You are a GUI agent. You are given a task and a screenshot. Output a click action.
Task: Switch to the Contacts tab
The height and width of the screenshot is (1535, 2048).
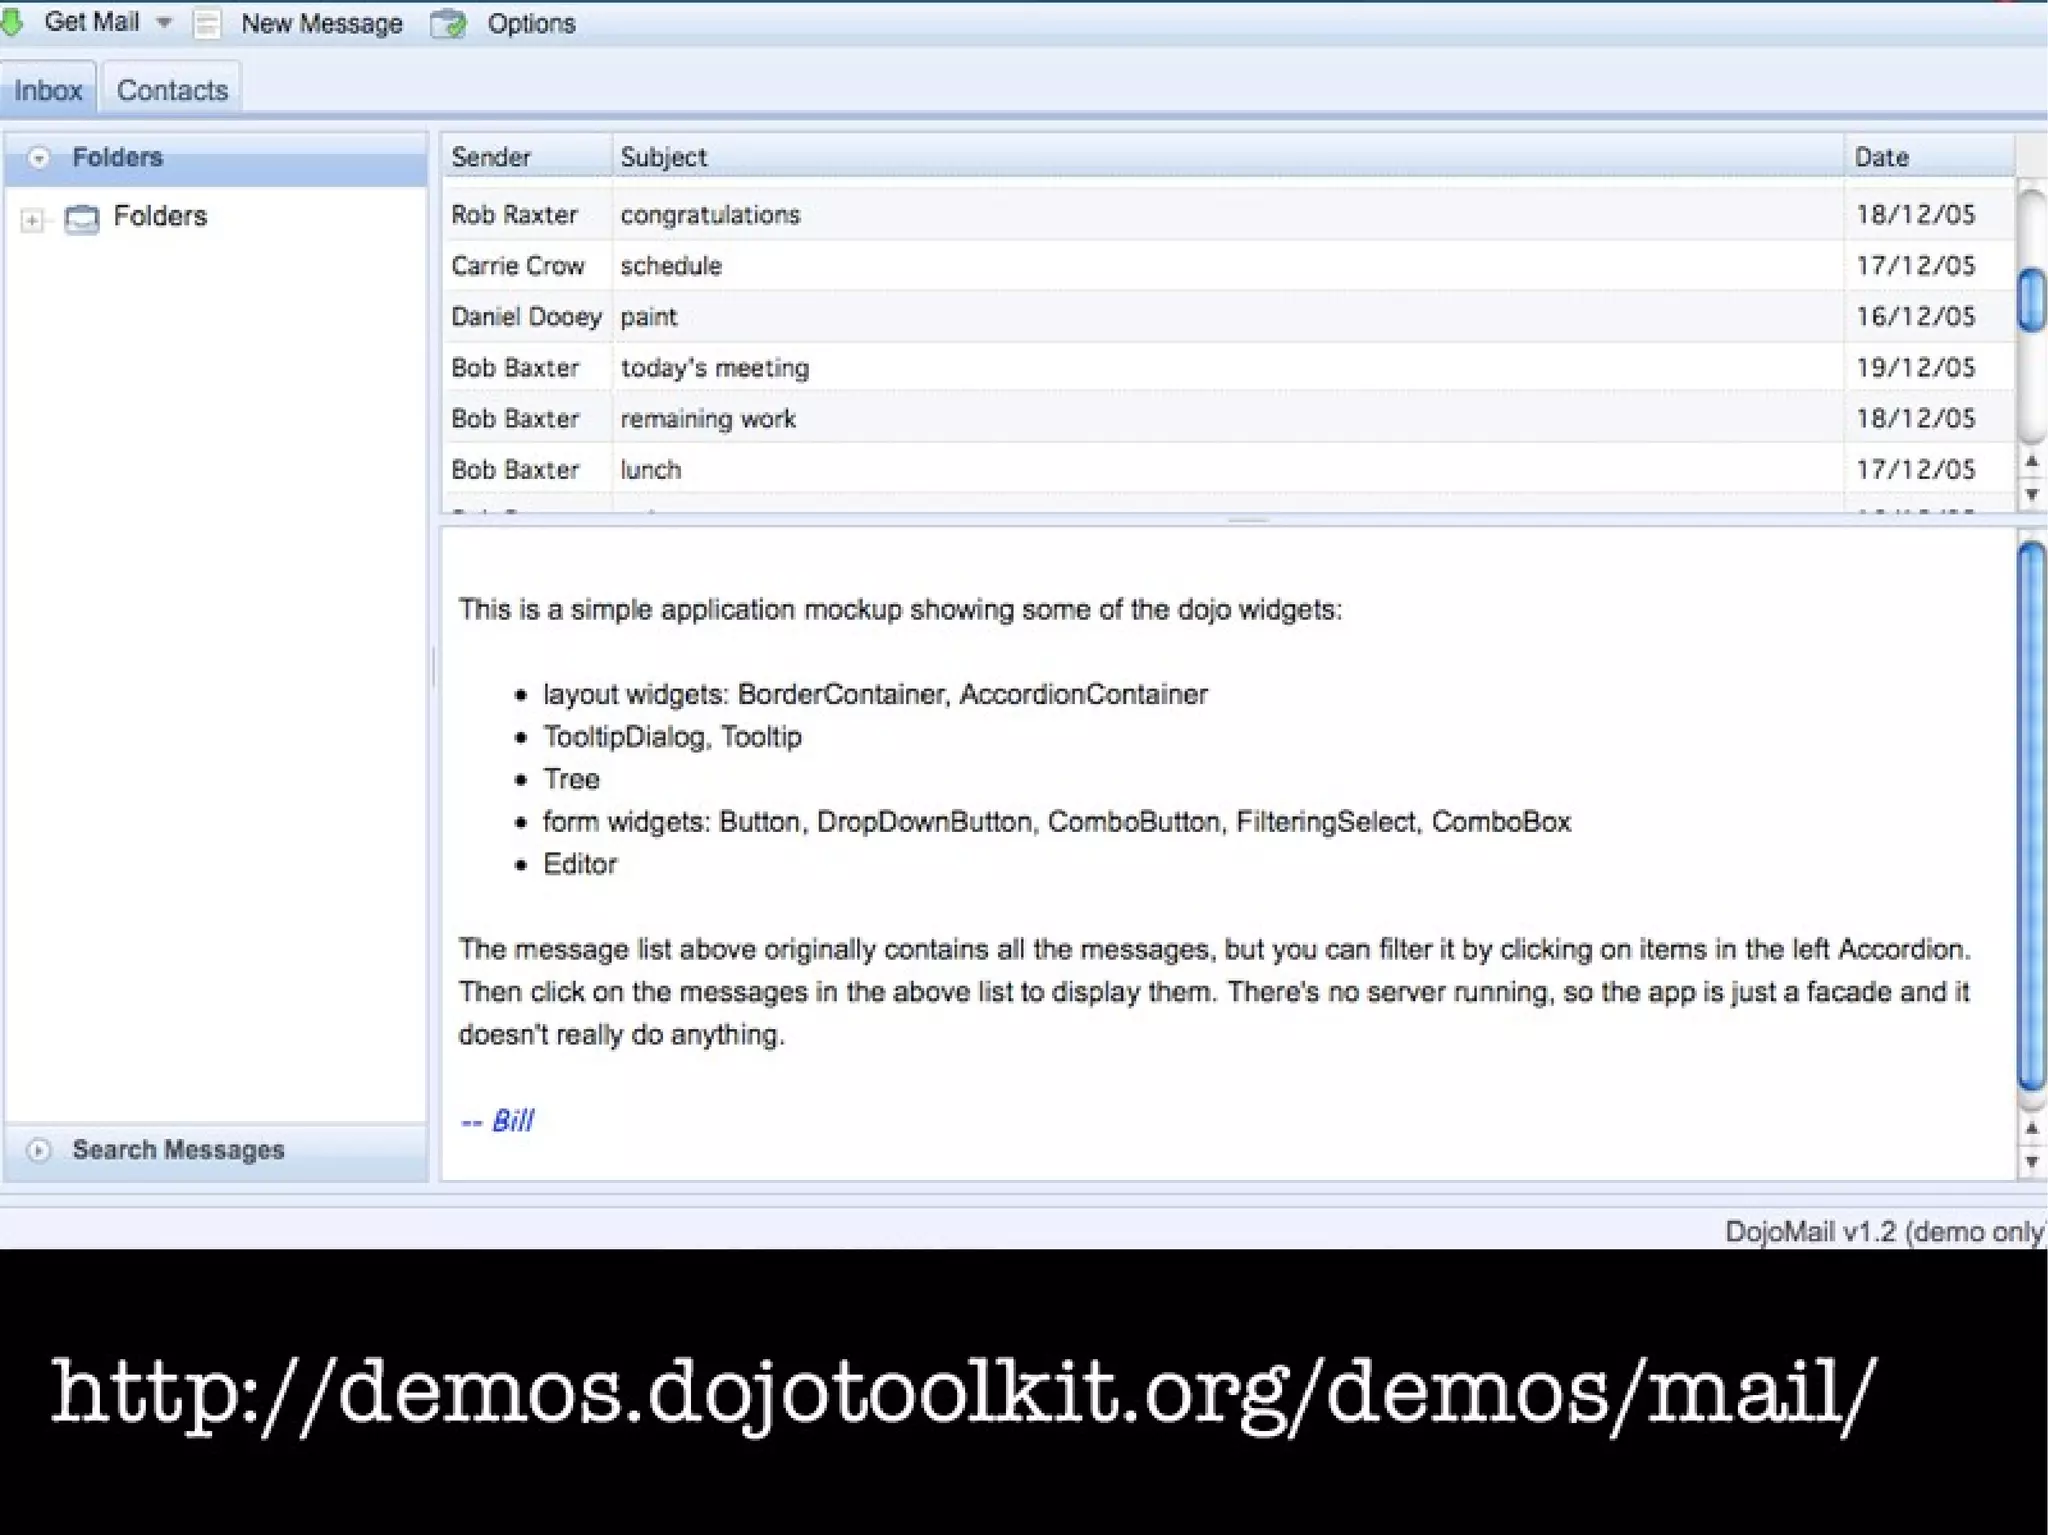(172, 90)
